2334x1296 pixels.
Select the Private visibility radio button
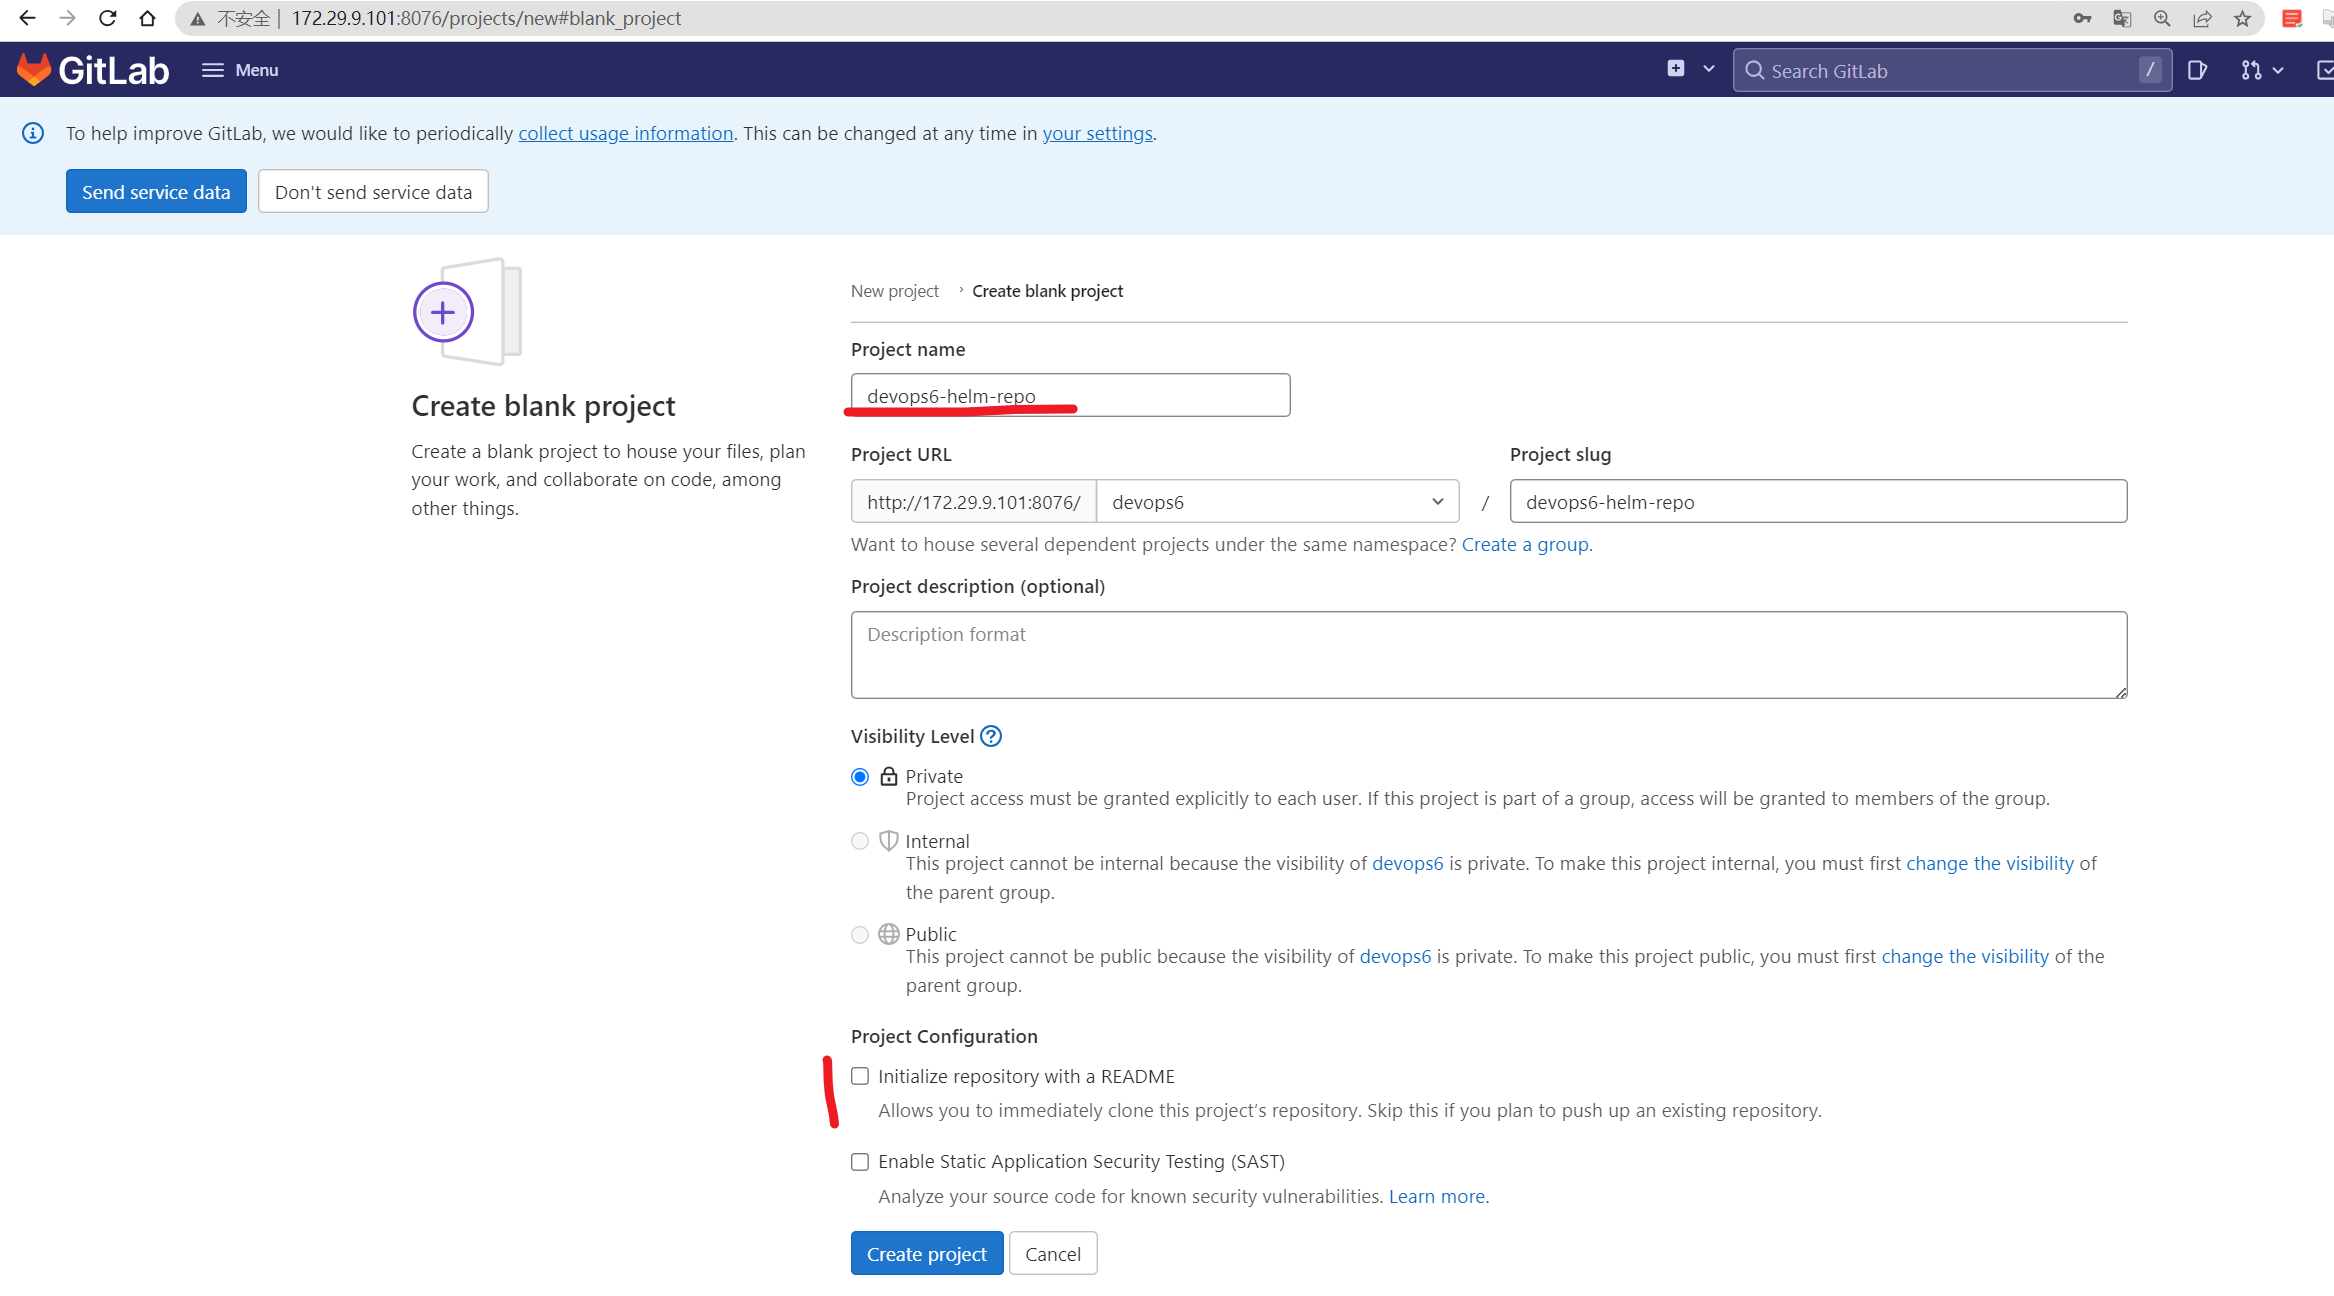pos(860,777)
